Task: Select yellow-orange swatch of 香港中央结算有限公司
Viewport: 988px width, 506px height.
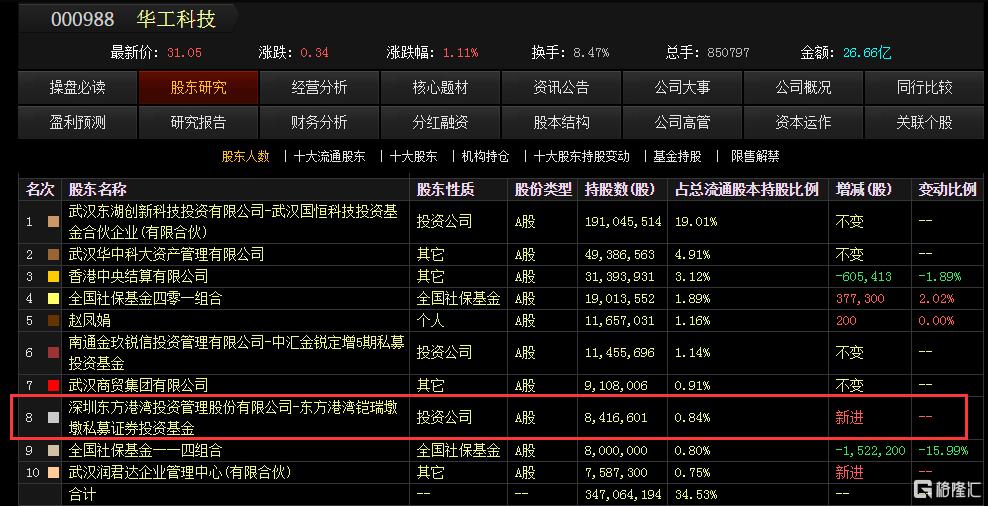Action: [54, 277]
